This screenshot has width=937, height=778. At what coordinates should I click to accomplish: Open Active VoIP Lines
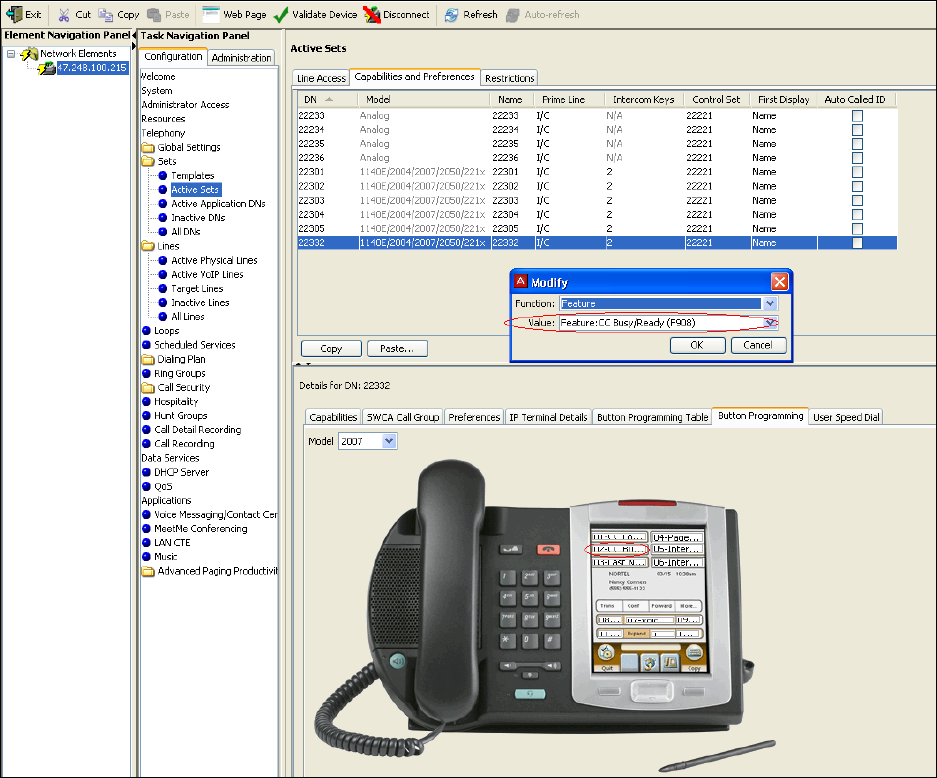click(207, 274)
